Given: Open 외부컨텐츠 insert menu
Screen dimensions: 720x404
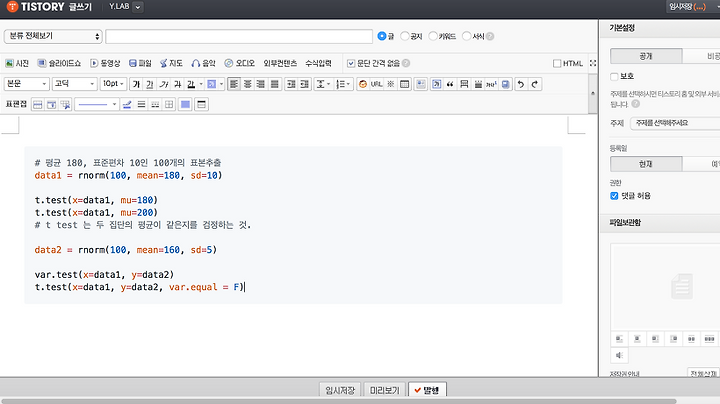Looking at the screenshot, I should pyautogui.click(x=280, y=63).
